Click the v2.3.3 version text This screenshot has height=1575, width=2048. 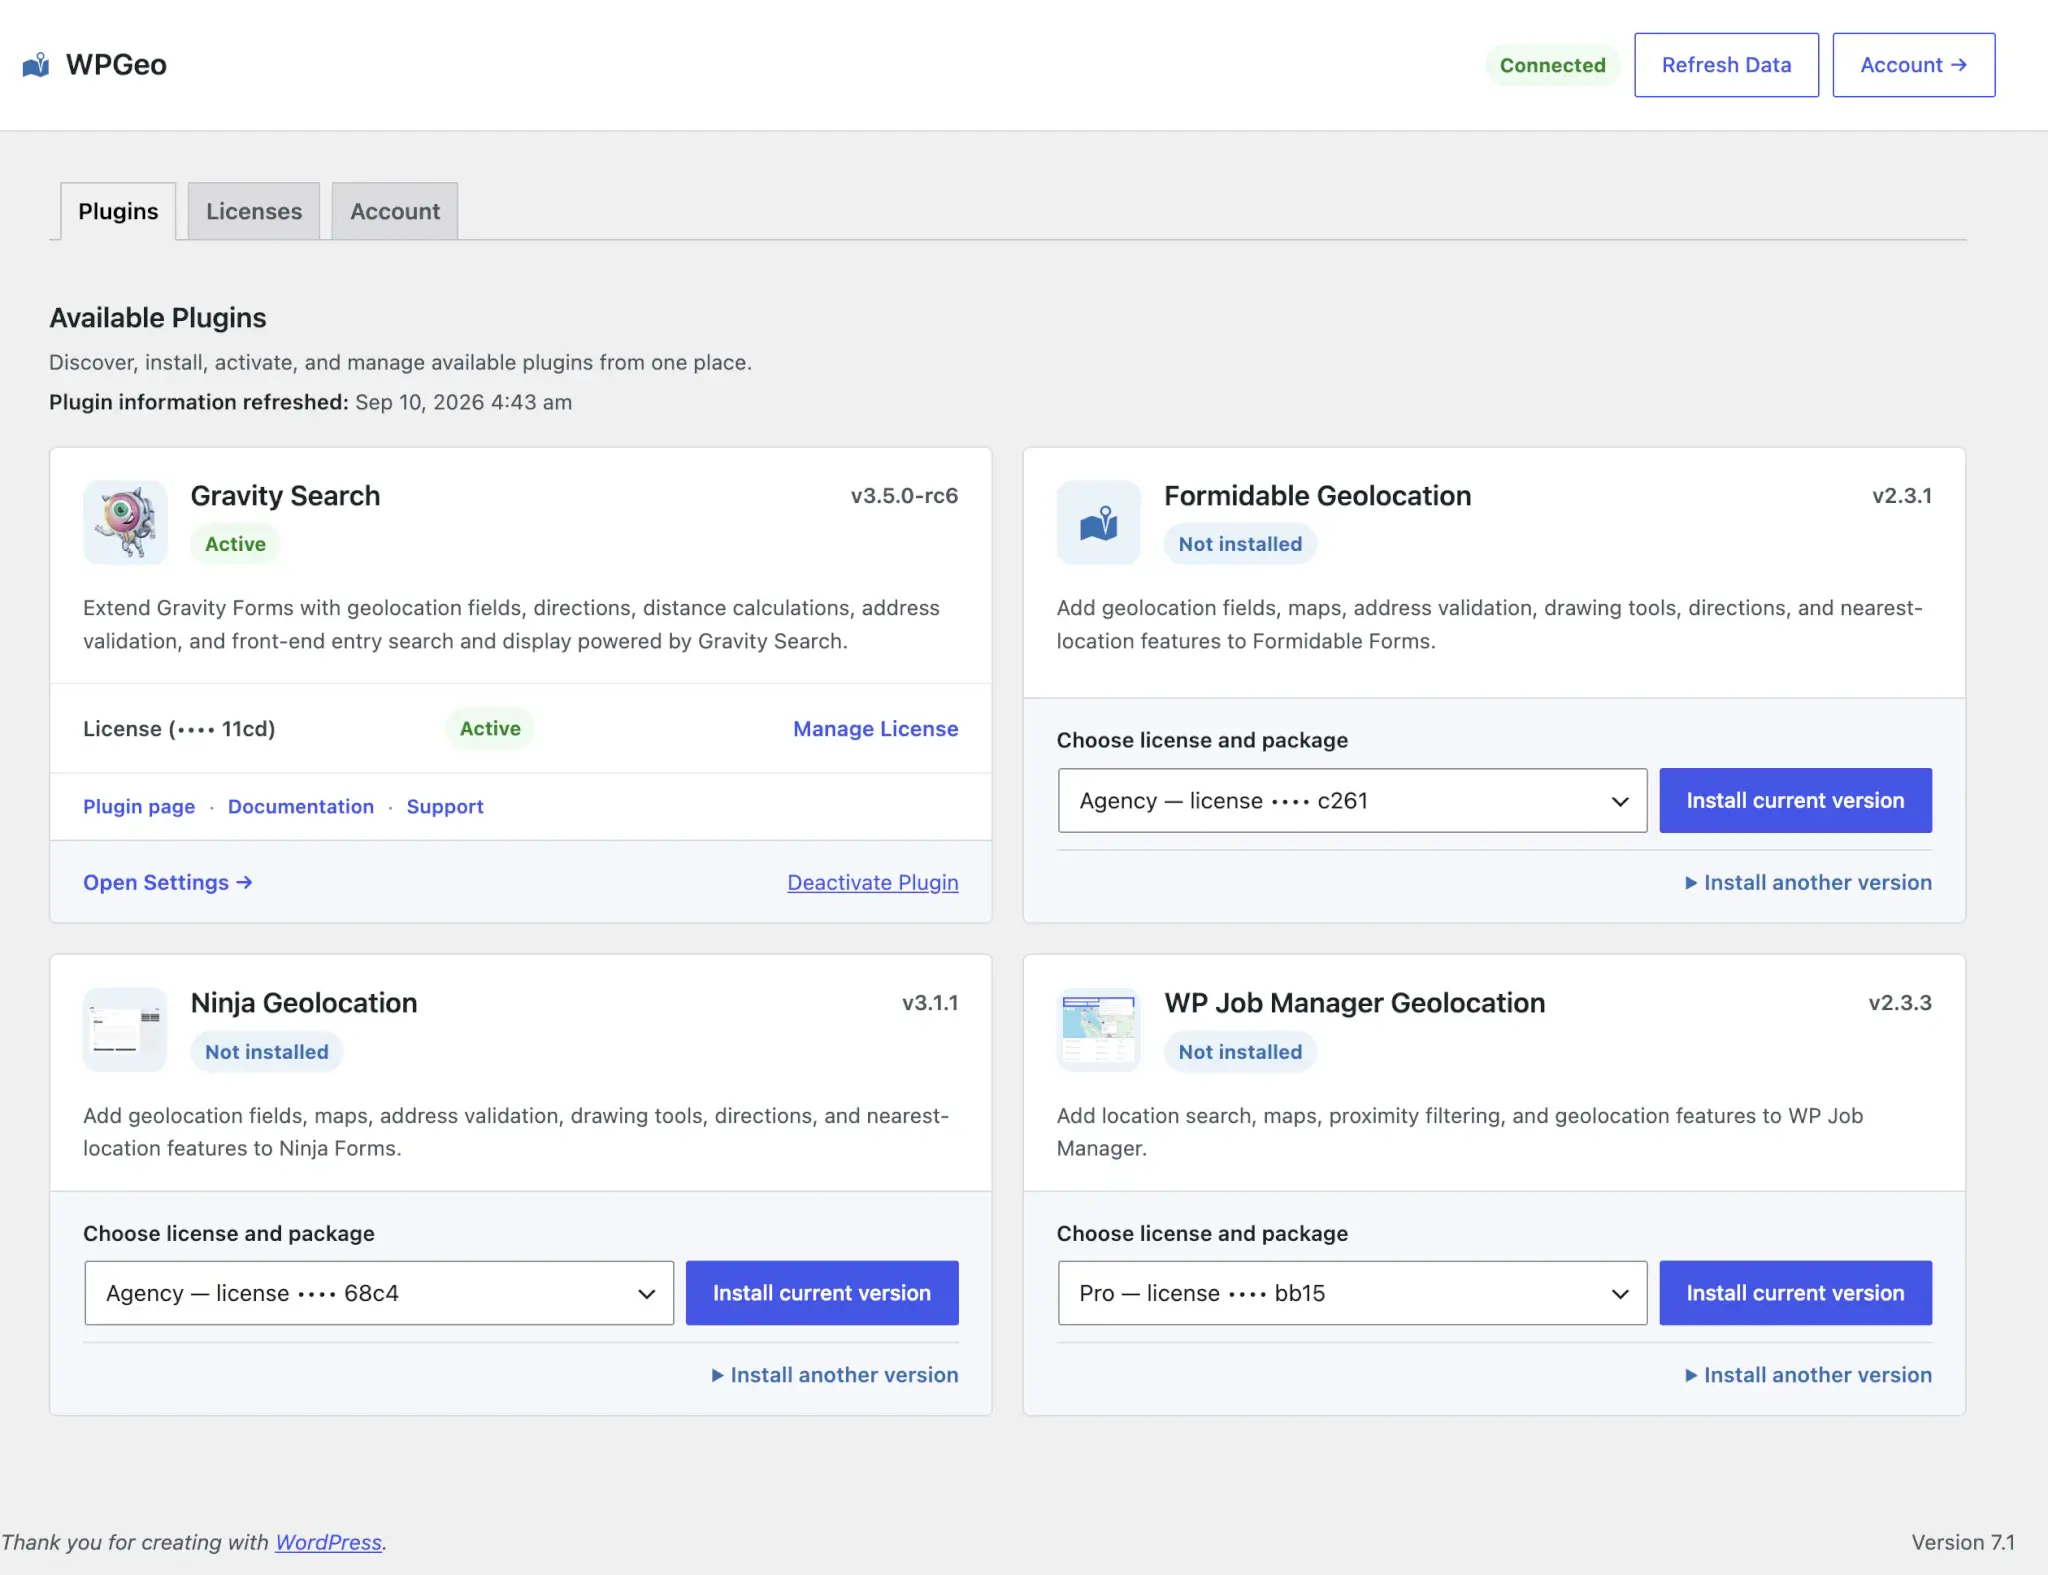(x=1899, y=1002)
